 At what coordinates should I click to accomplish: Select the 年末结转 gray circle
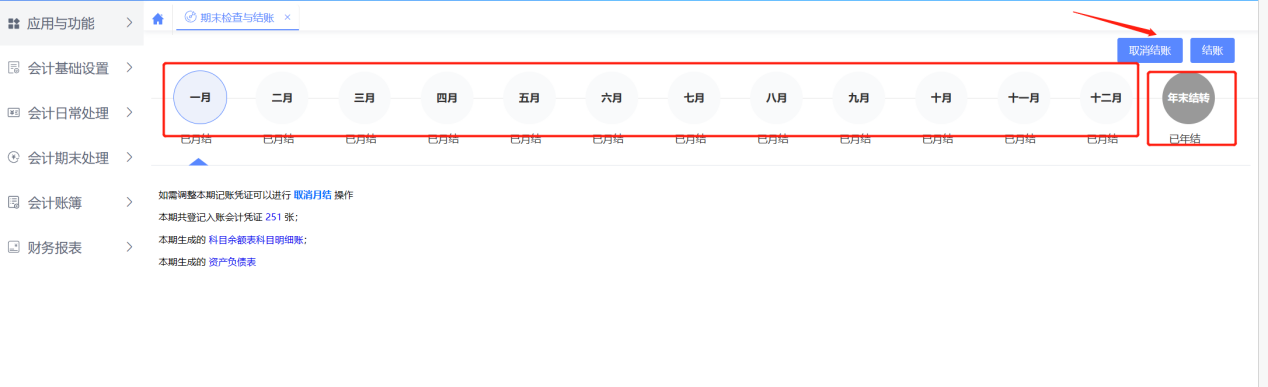[x=1189, y=98]
